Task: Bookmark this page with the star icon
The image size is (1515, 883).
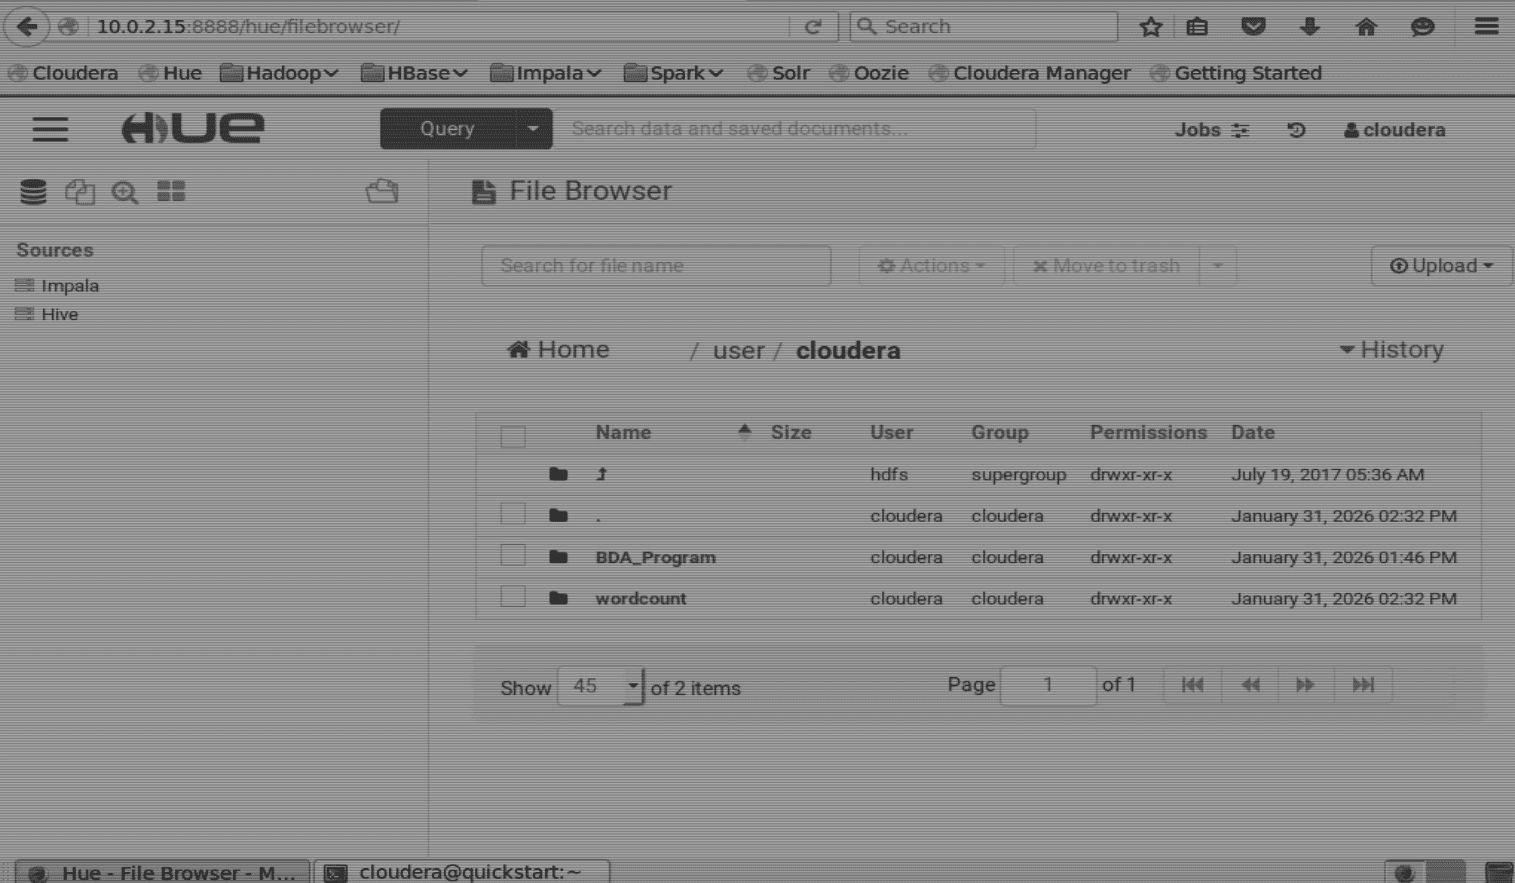Action: [1150, 27]
